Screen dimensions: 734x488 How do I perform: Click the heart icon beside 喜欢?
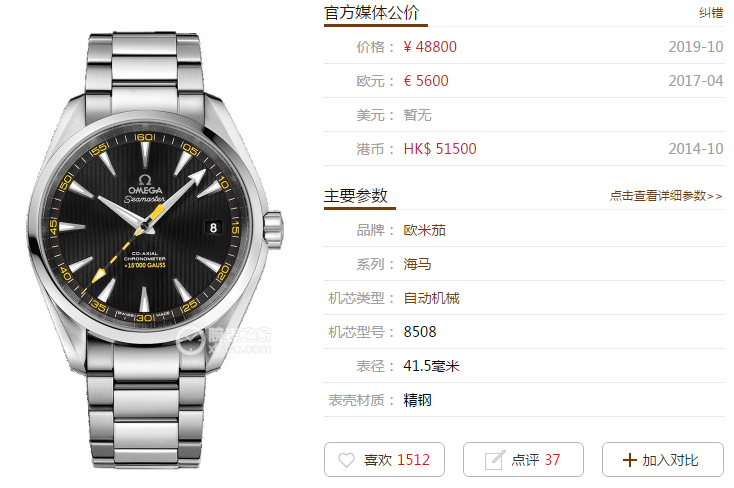tap(346, 460)
